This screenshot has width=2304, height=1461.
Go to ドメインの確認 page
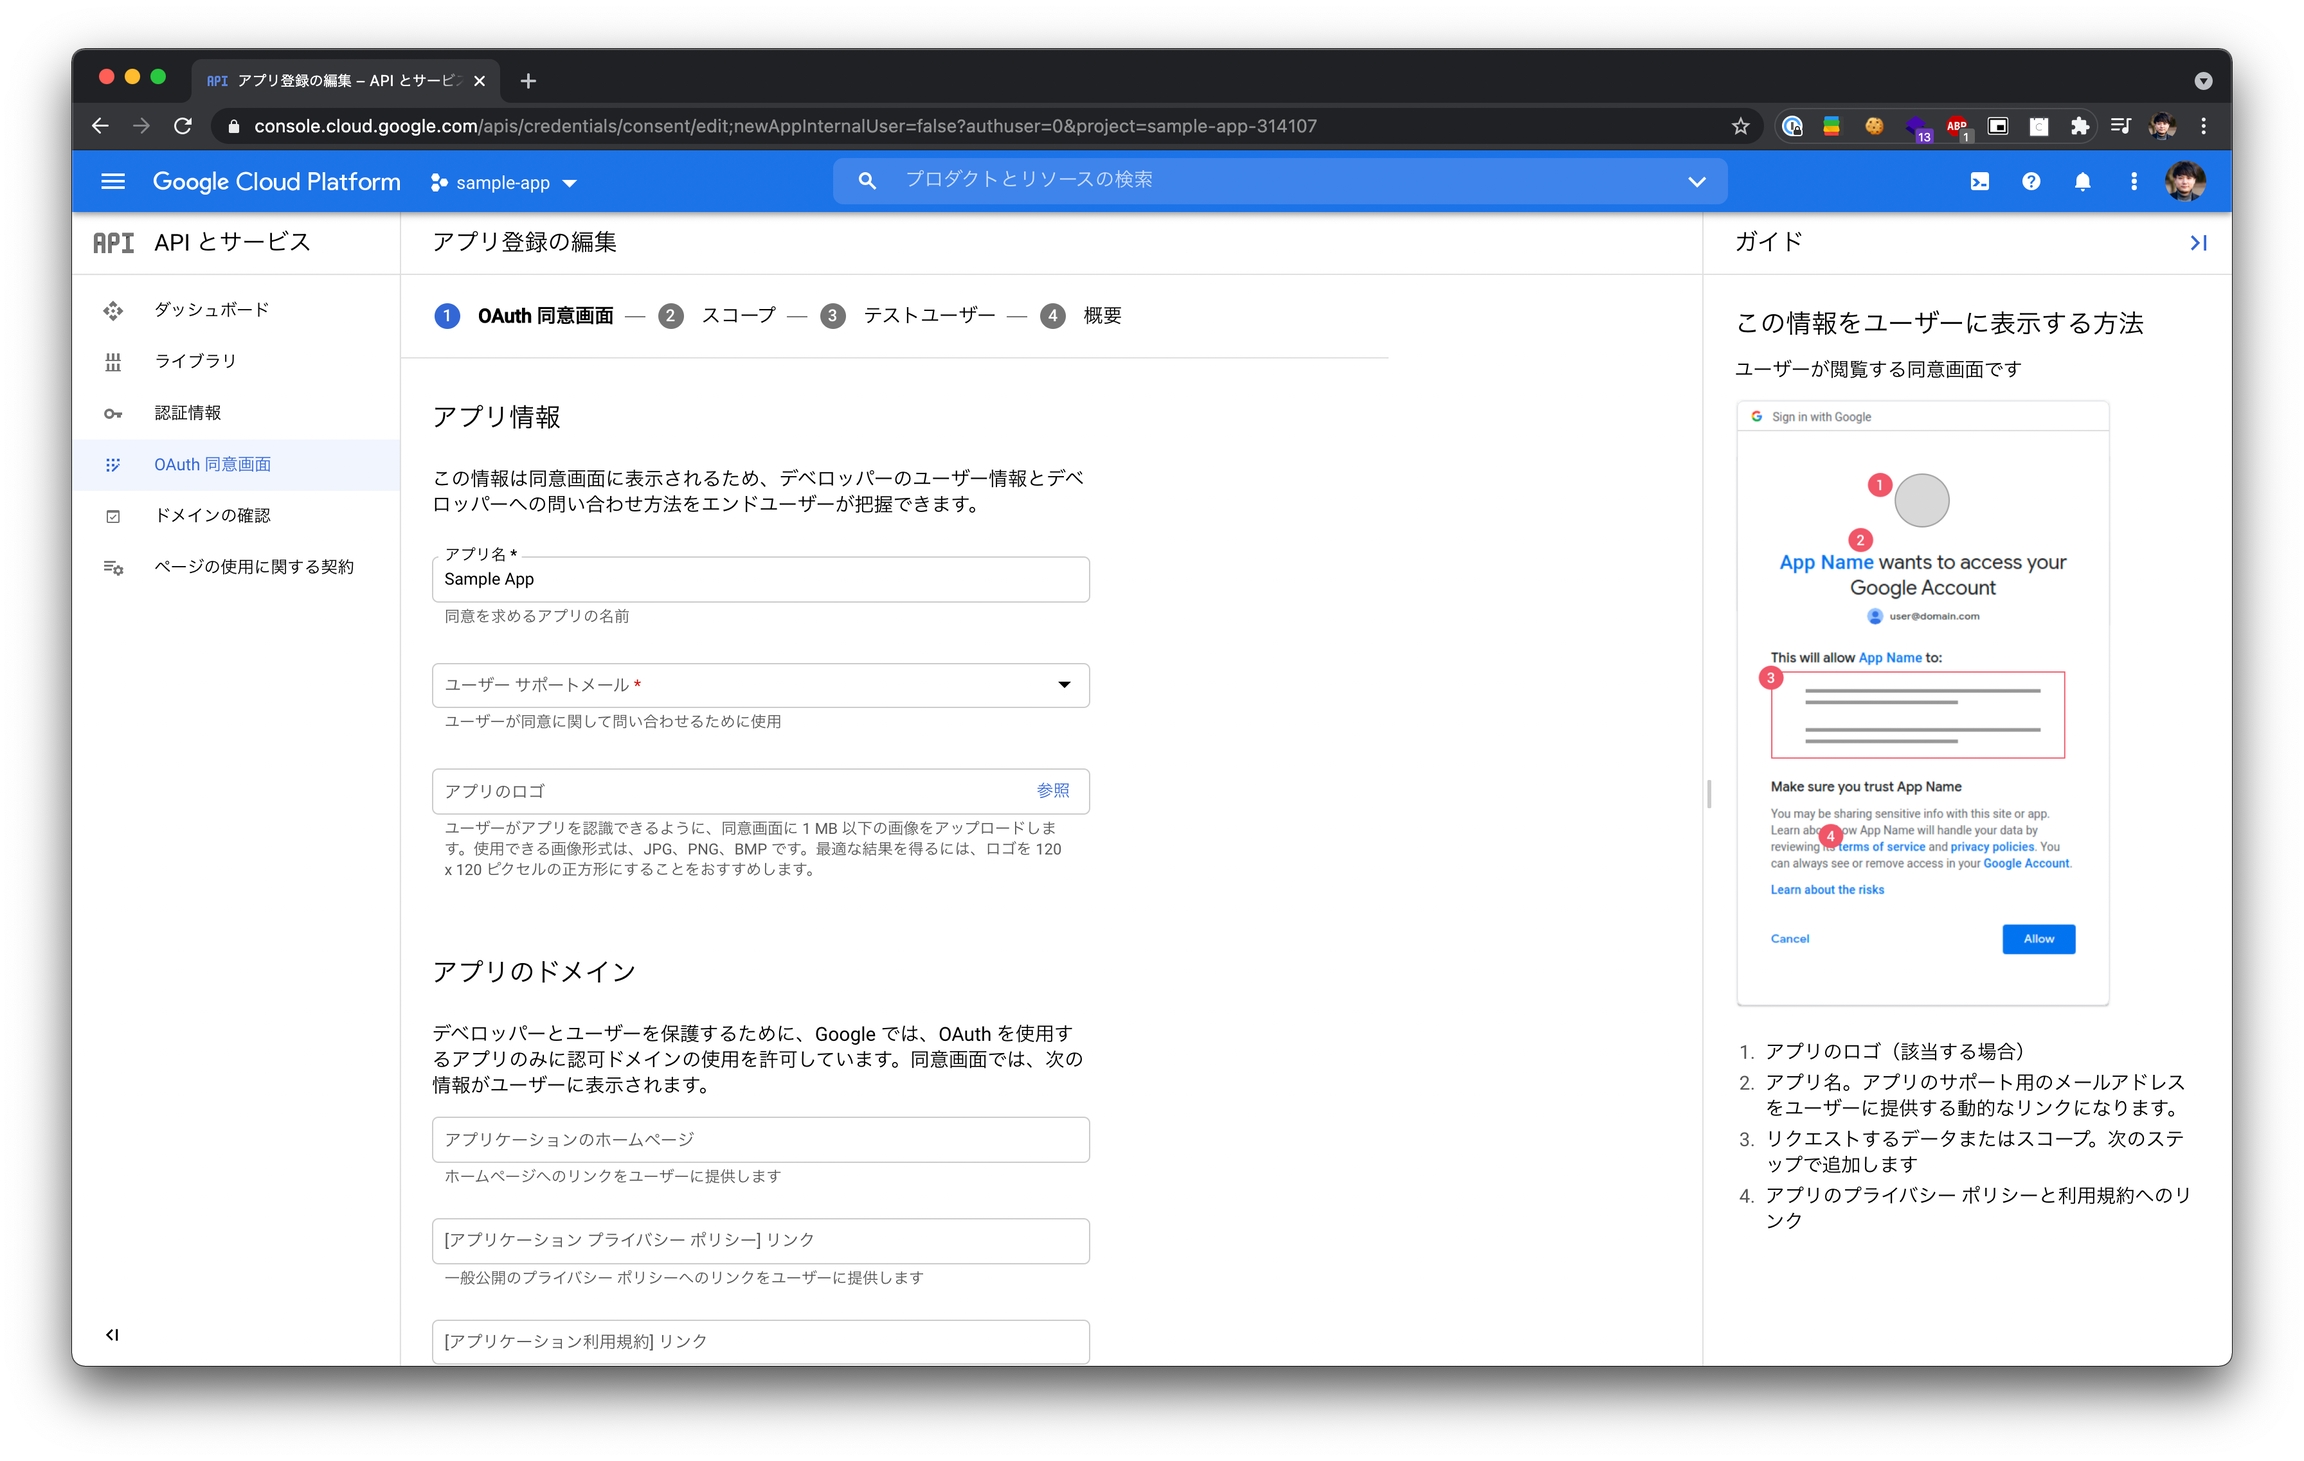(x=212, y=515)
